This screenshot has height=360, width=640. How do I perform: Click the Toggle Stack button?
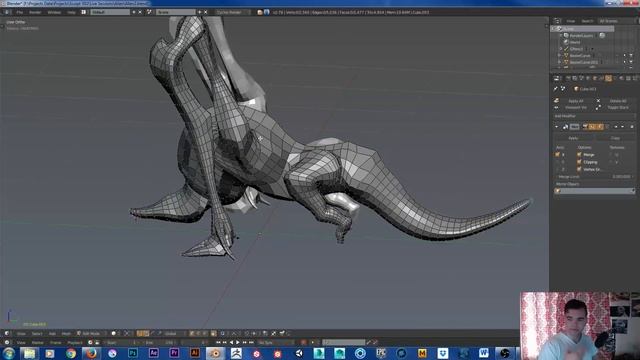point(617,107)
